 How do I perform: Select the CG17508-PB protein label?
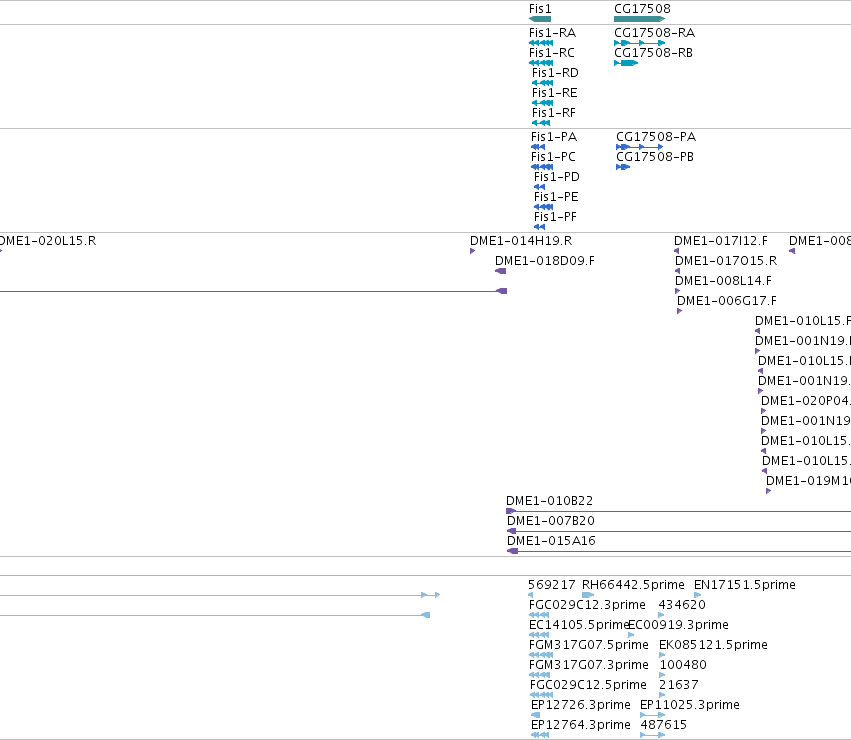[x=655, y=157]
